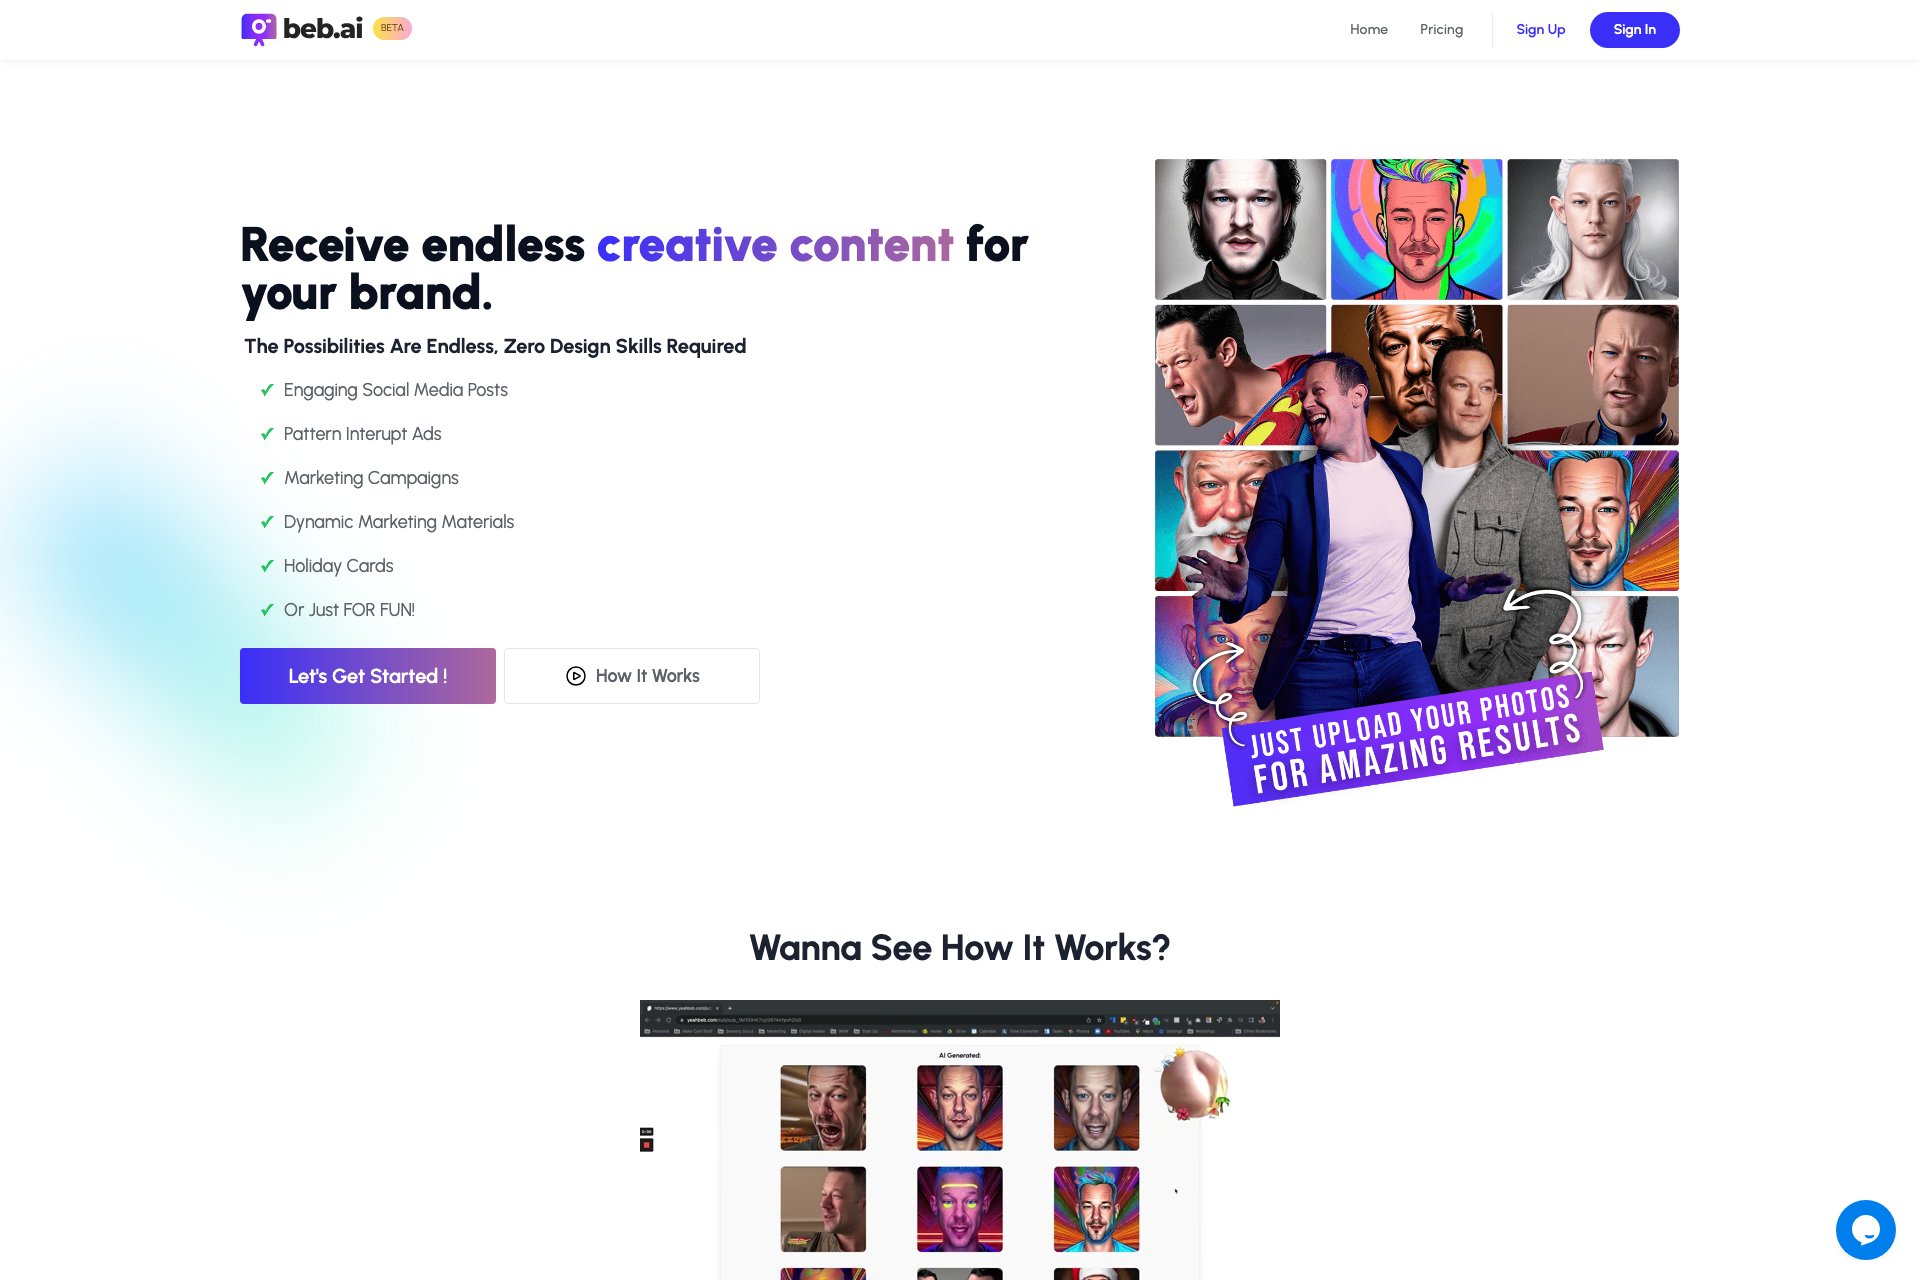Click the Sign In button
This screenshot has width=1920, height=1280.
tap(1634, 29)
